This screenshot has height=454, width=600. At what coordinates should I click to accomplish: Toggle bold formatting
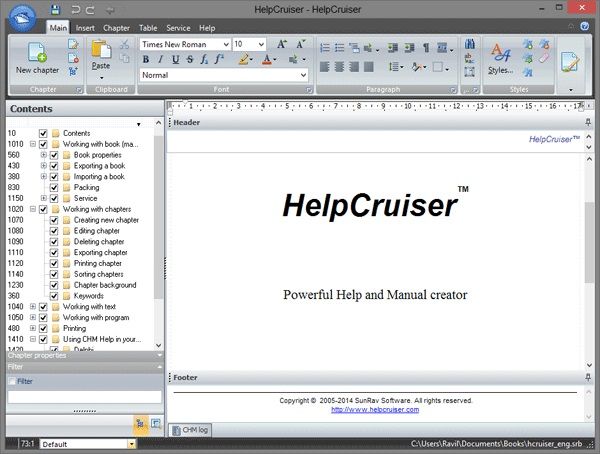pos(146,59)
